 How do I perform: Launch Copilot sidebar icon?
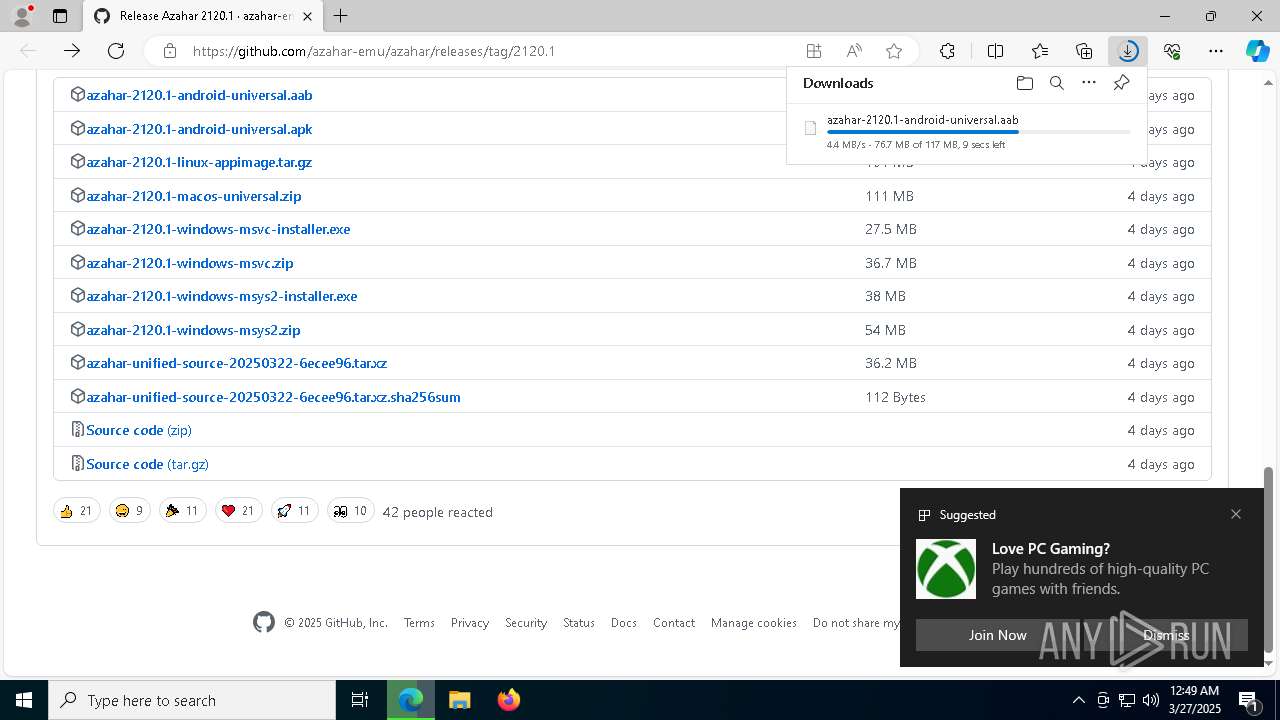[1258, 51]
